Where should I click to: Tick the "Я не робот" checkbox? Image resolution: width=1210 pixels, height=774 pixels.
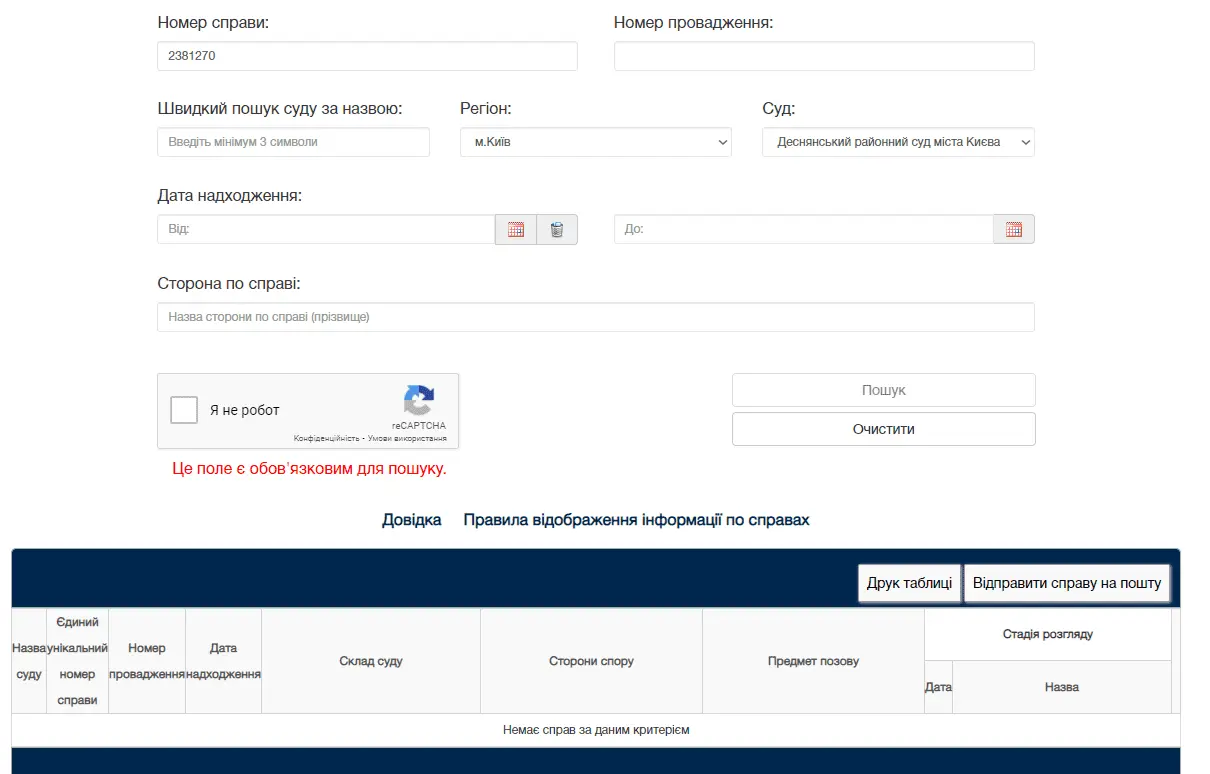(184, 410)
